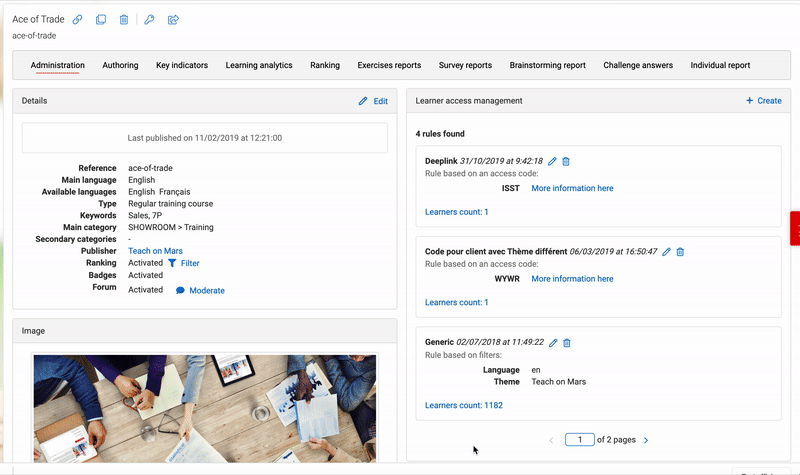The width and height of the screenshot is (800, 475).
Task: Click the forum Moderate speech bubble icon
Action: pyautogui.click(x=180, y=290)
